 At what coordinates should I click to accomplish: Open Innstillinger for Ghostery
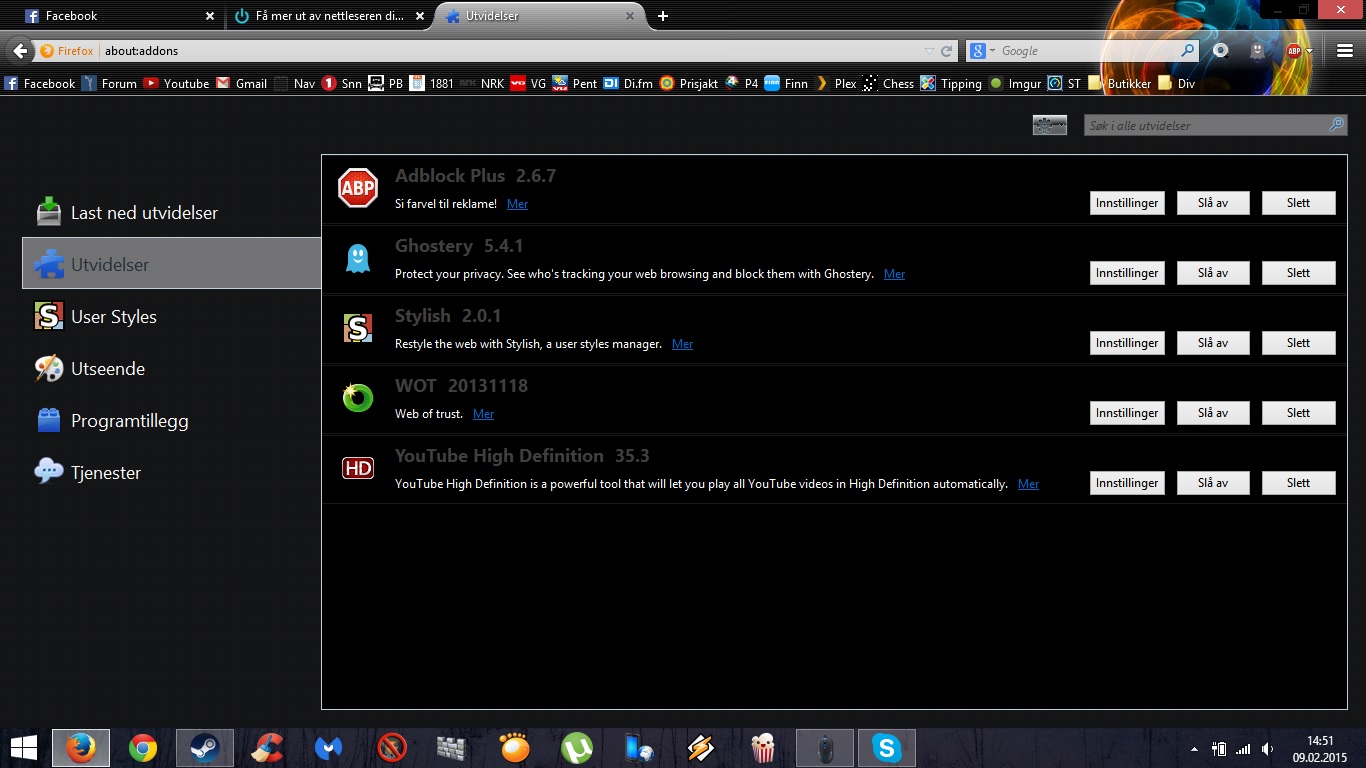pos(1127,273)
